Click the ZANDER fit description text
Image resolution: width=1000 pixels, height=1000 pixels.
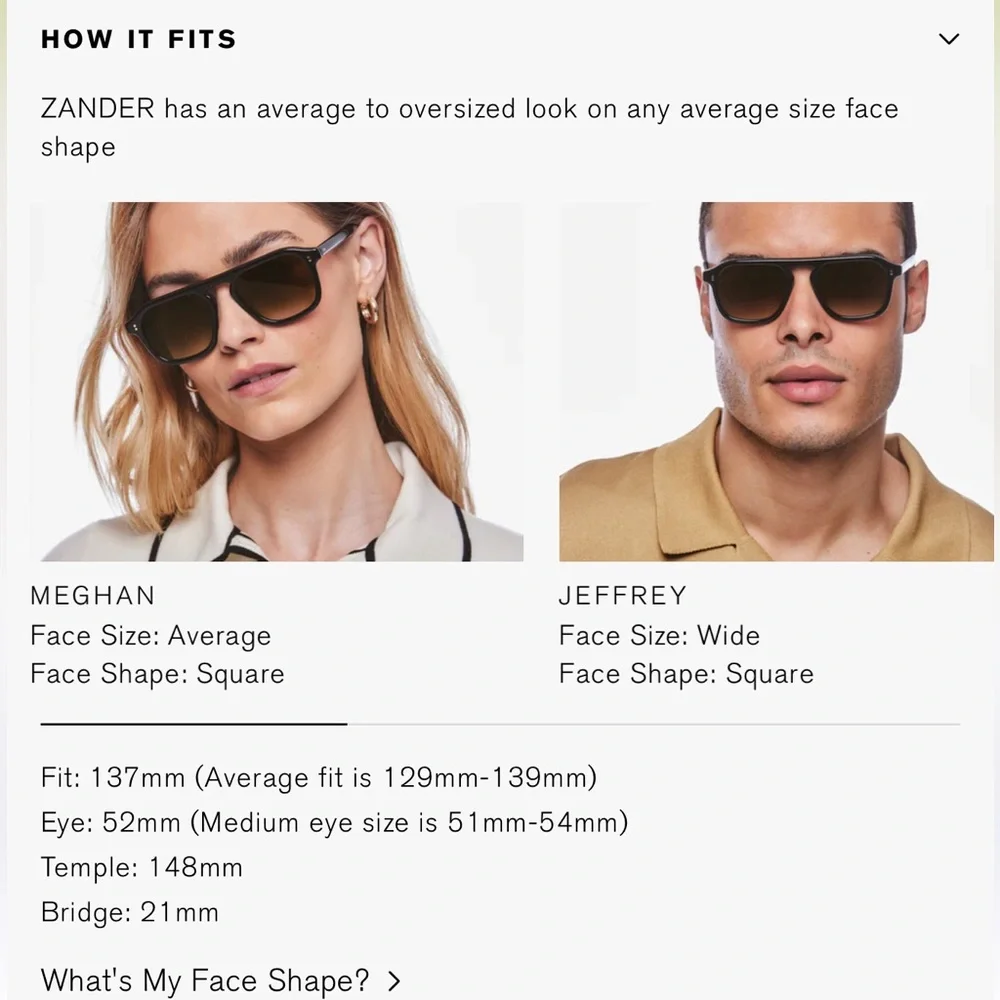pos(469,128)
